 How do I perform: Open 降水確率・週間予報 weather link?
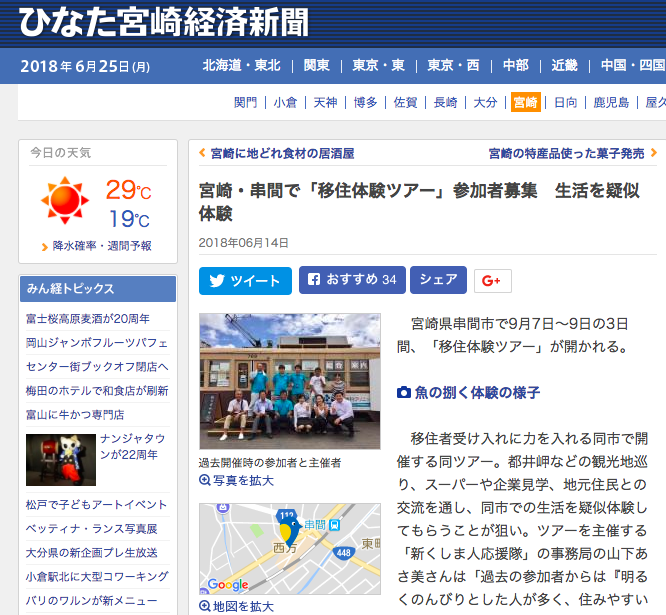click(x=102, y=246)
